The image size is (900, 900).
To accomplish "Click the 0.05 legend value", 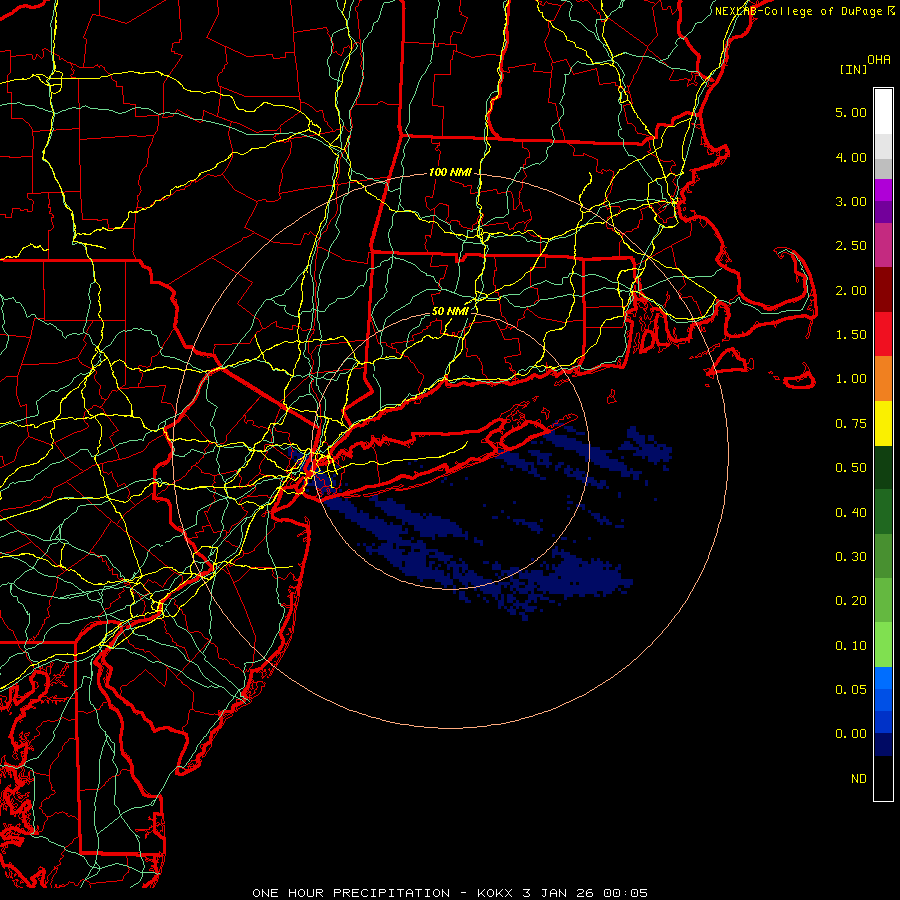I will (x=851, y=689).
